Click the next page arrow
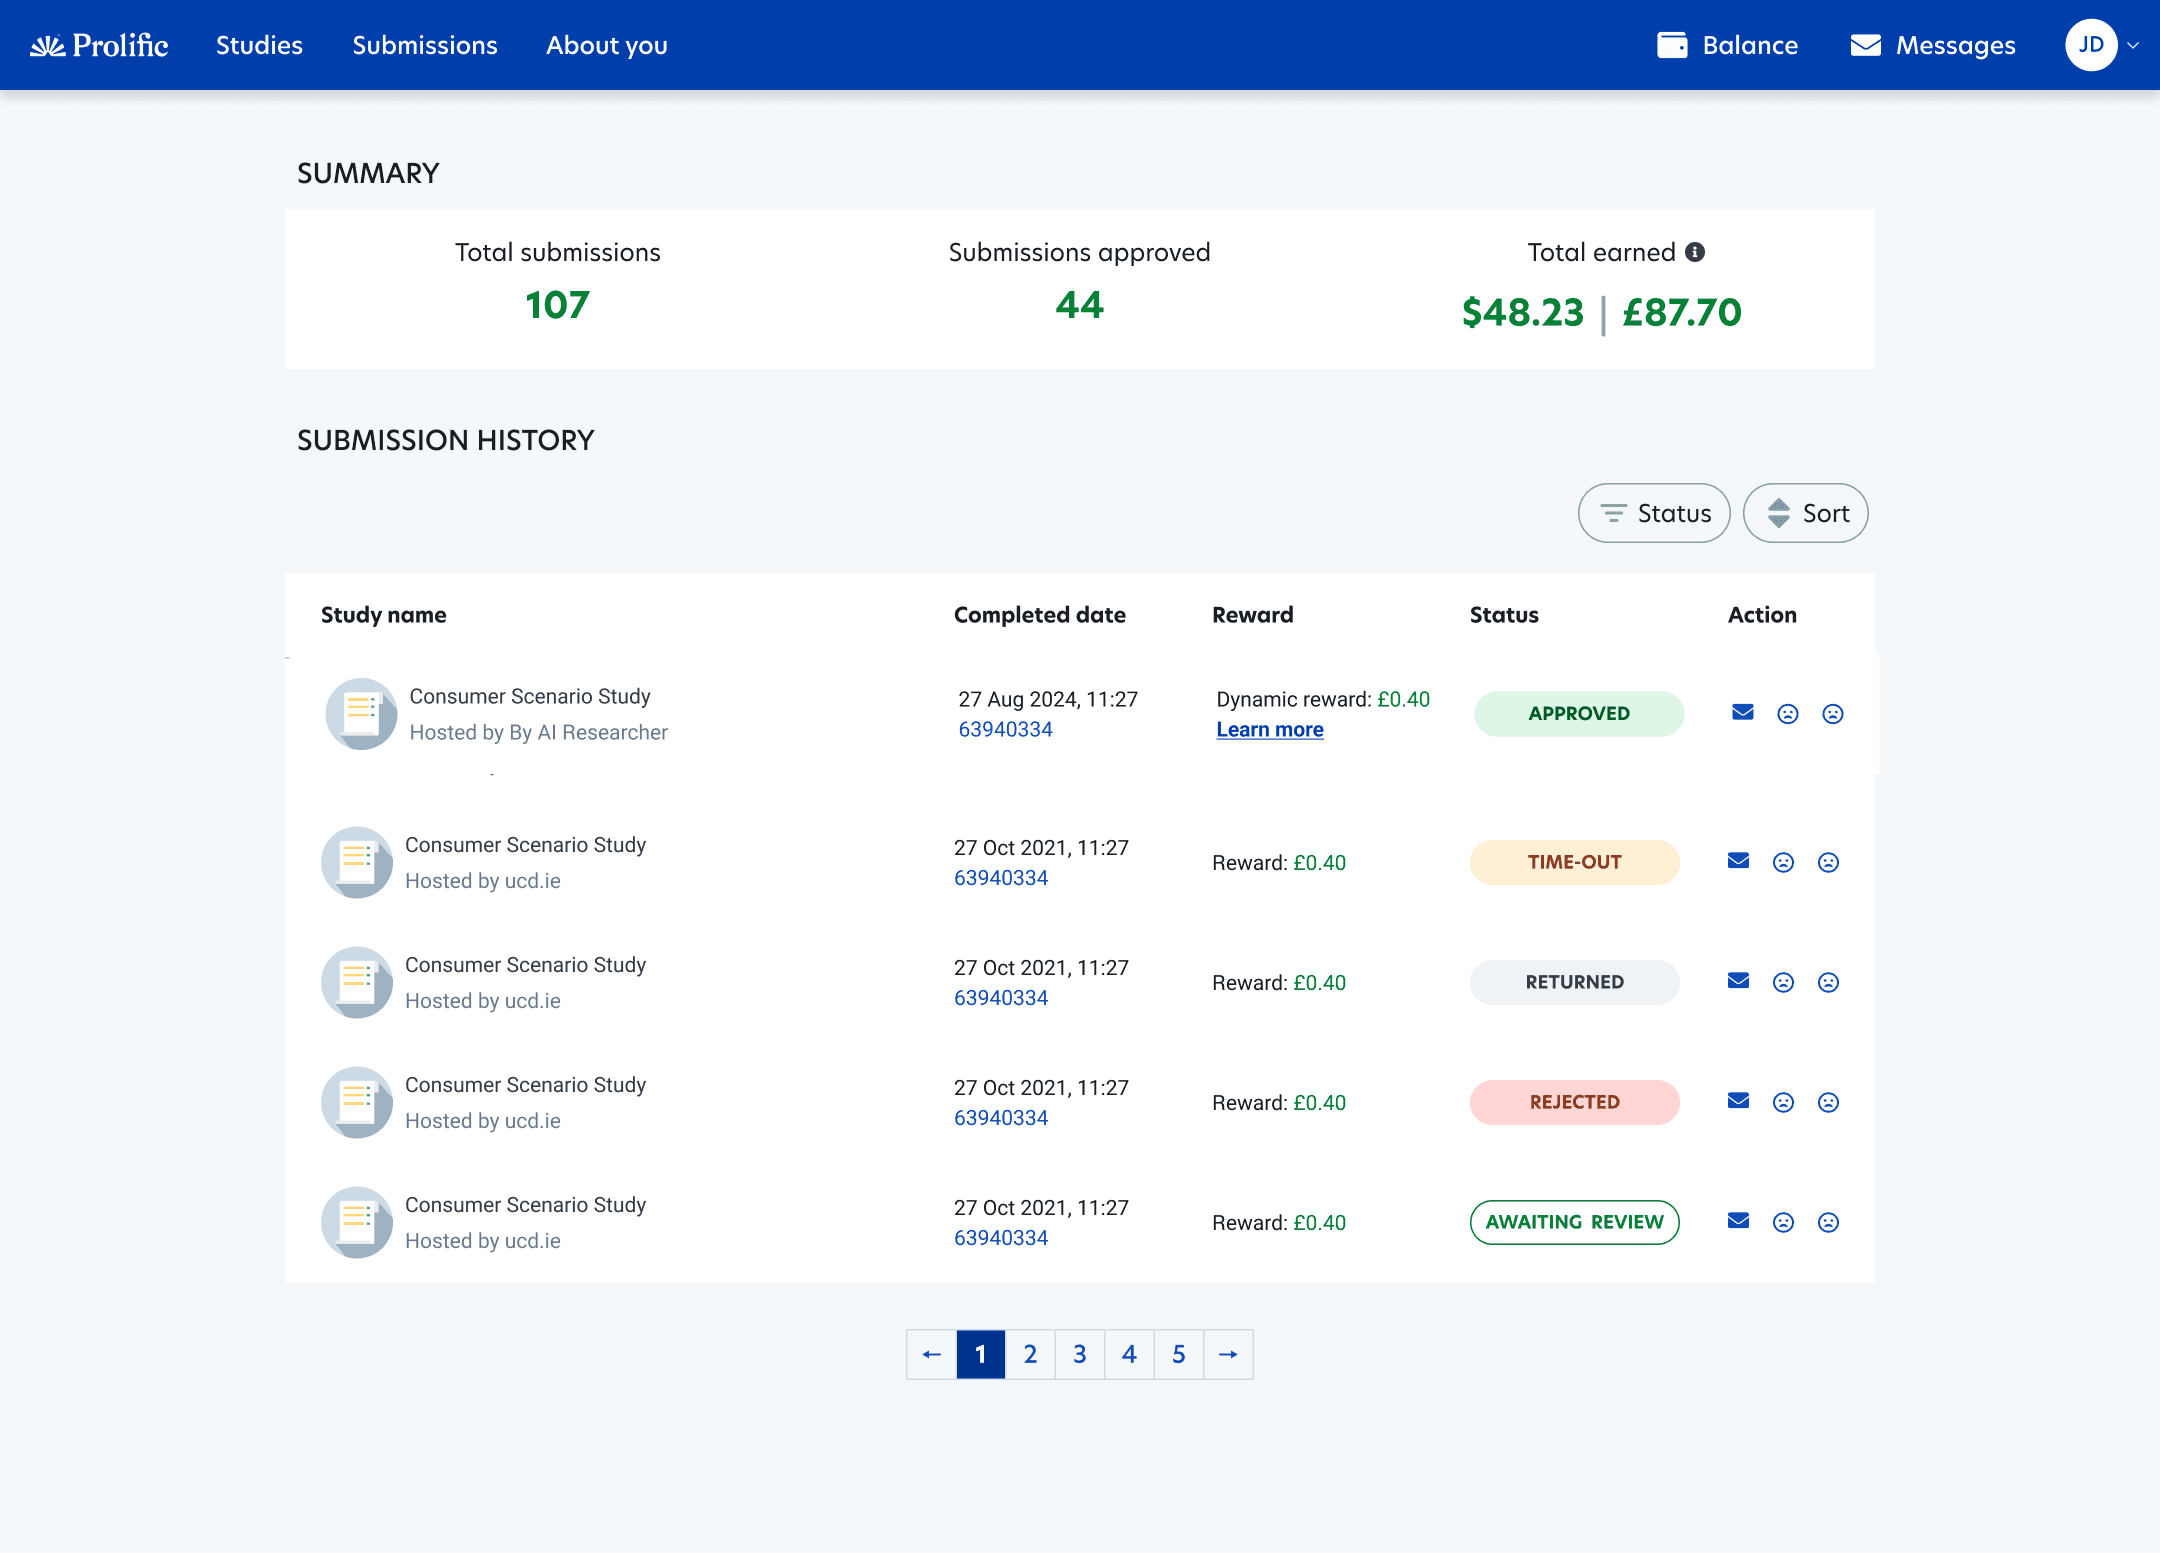The image size is (2160, 1553). point(1229,1354)
